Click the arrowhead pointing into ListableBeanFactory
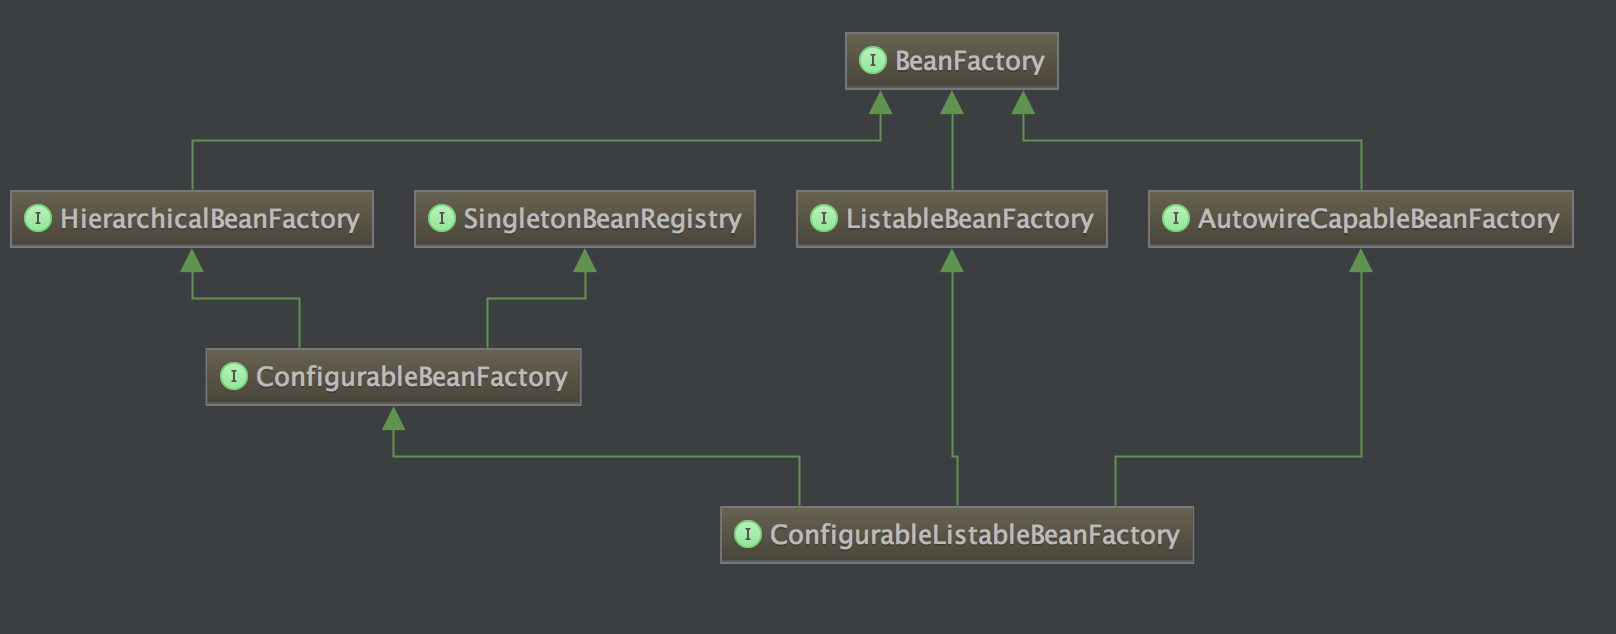Screen dimensions: 1616x634 952,261
